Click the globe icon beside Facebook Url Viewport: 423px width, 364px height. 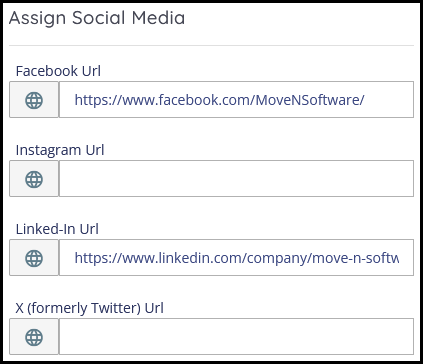[x=34, y=100]
